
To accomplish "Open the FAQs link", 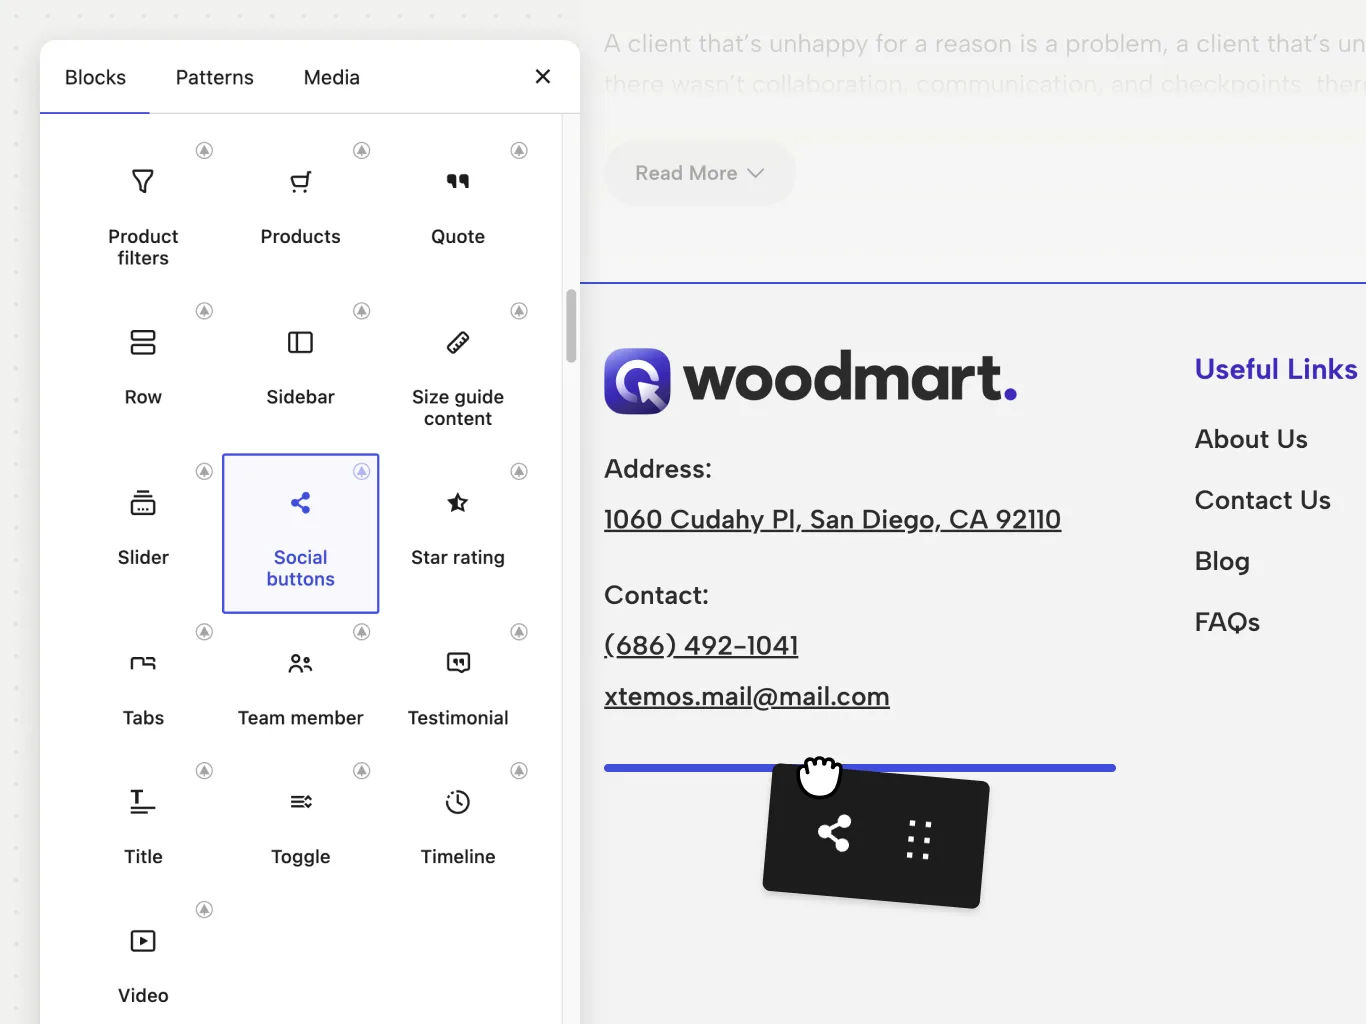I will [x=1227, y=622].
